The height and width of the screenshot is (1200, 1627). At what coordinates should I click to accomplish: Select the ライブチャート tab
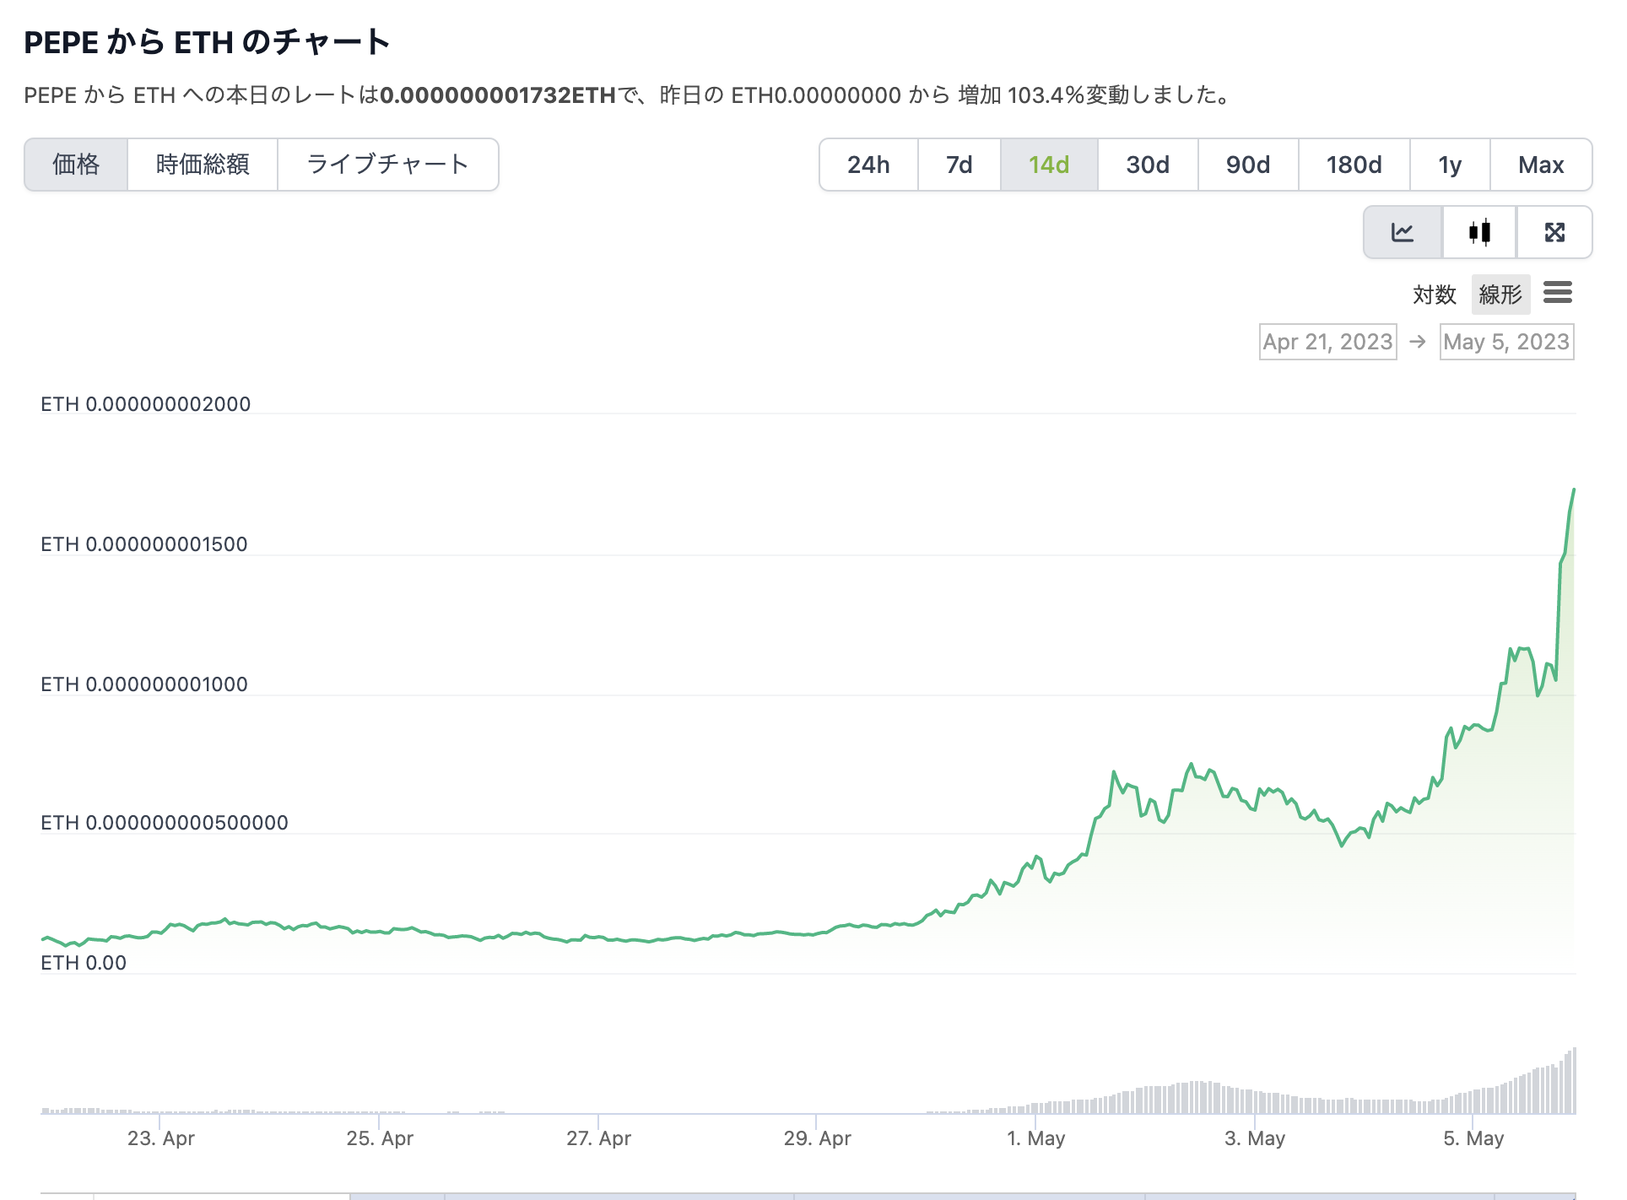click(x=388, y=164)
